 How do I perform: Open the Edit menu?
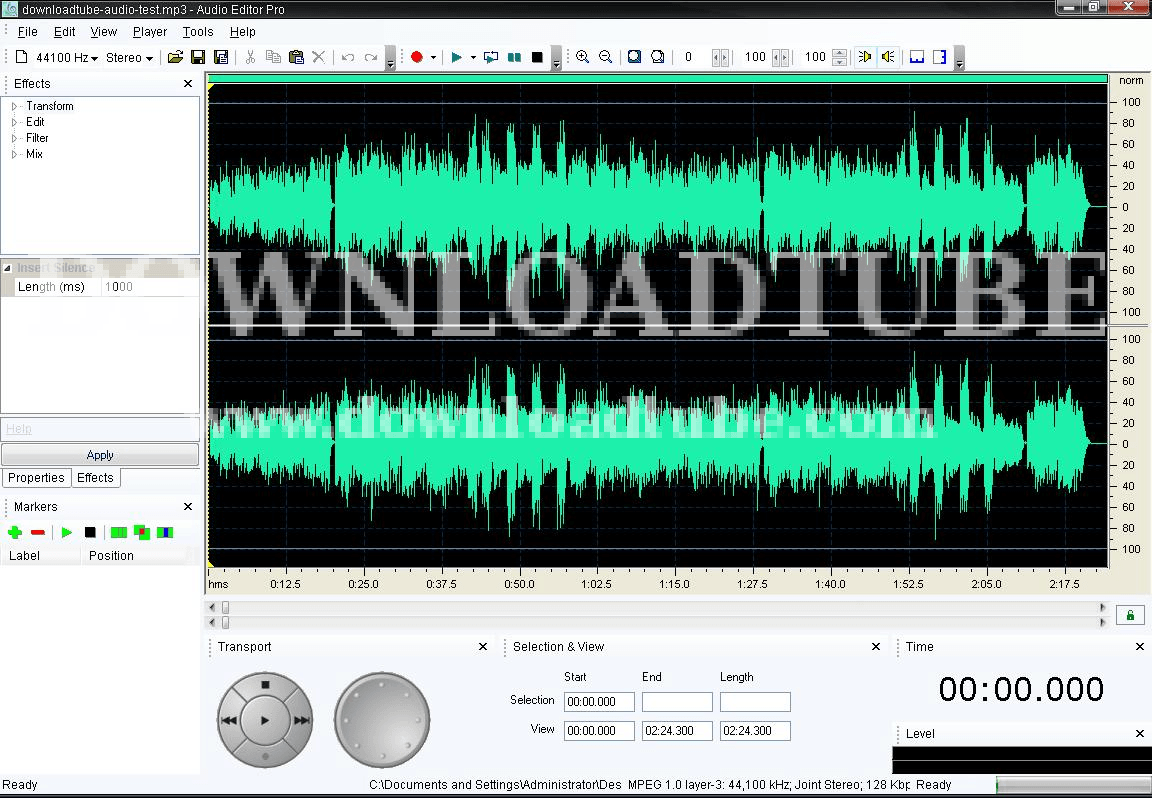(x=65, y=32)
